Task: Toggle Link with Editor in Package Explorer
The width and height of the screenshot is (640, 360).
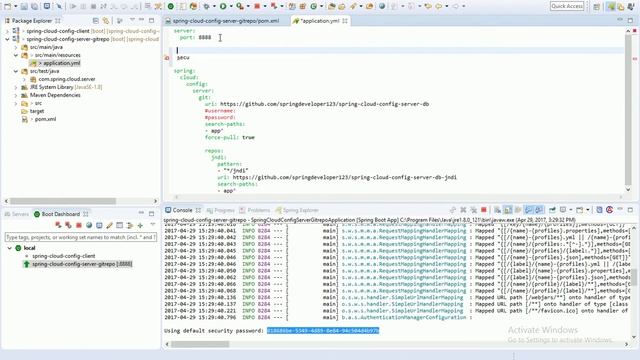Action: coord(106,20)
